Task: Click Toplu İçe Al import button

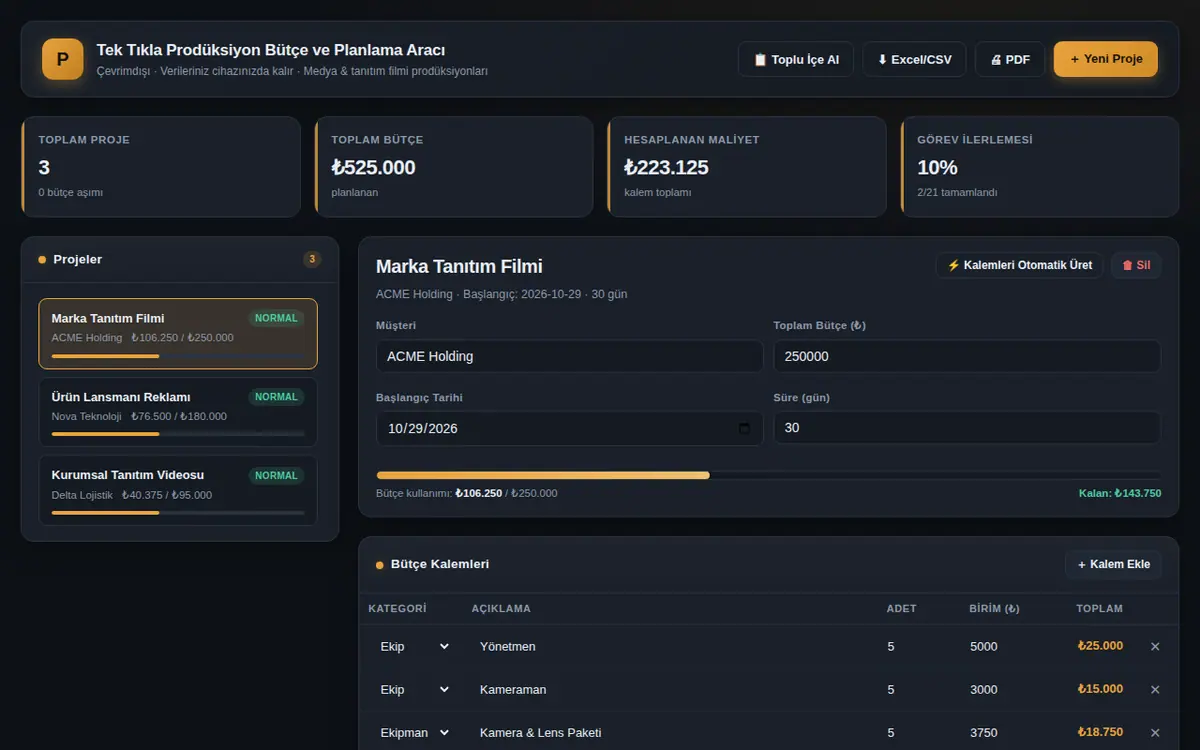Action: pos(796,59)
